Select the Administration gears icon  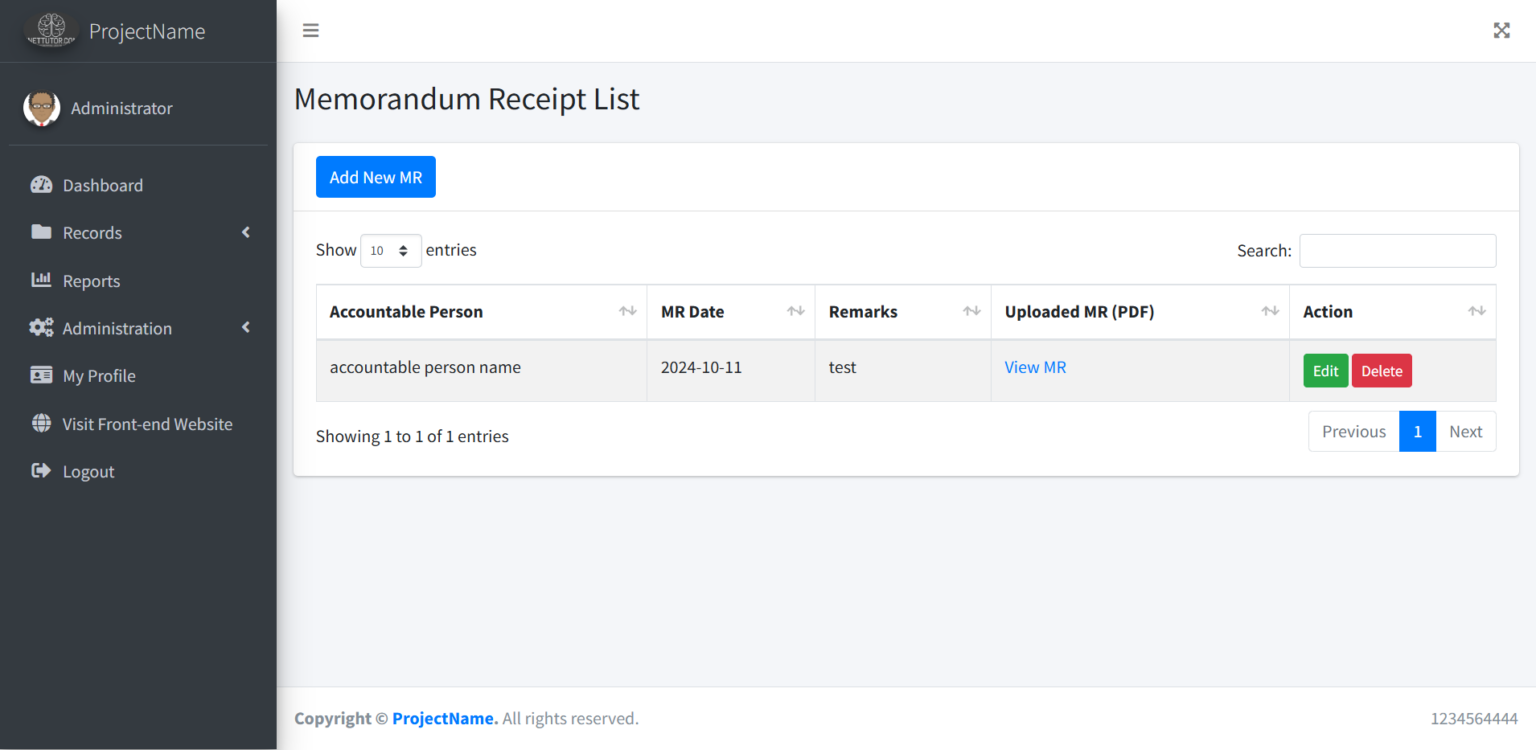point(41,327)
